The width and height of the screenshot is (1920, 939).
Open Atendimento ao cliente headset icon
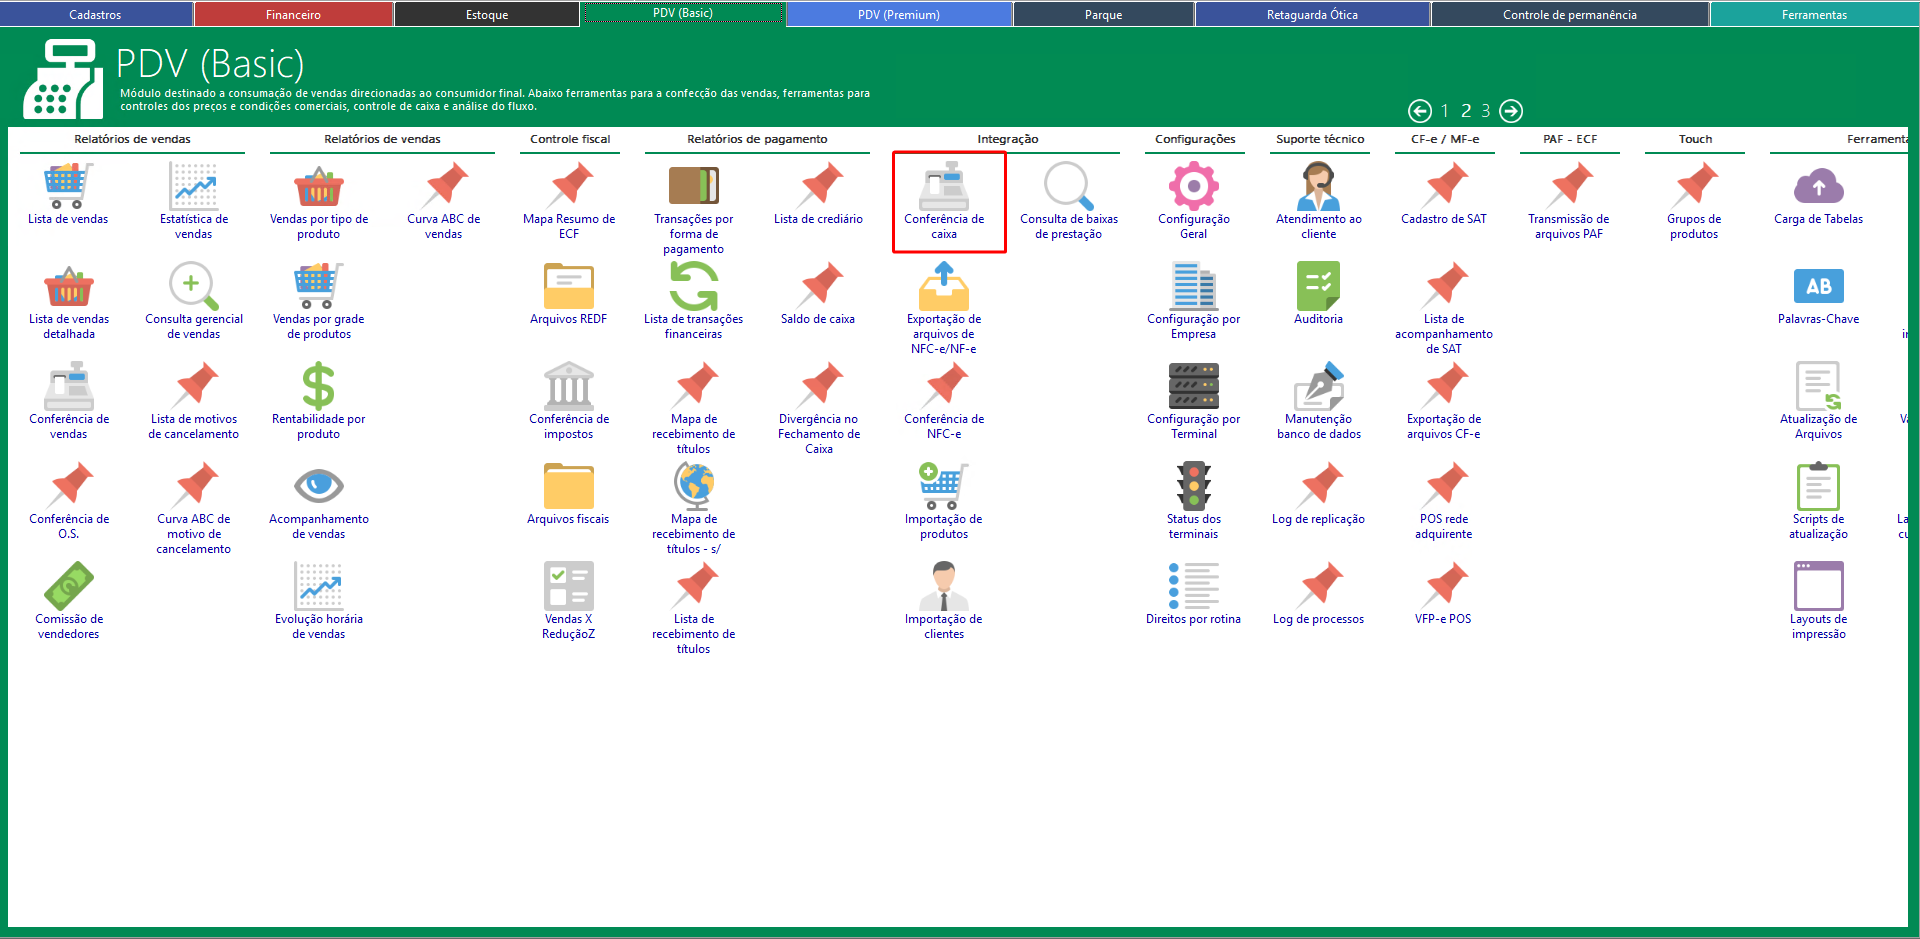(x=1318, y=187)
